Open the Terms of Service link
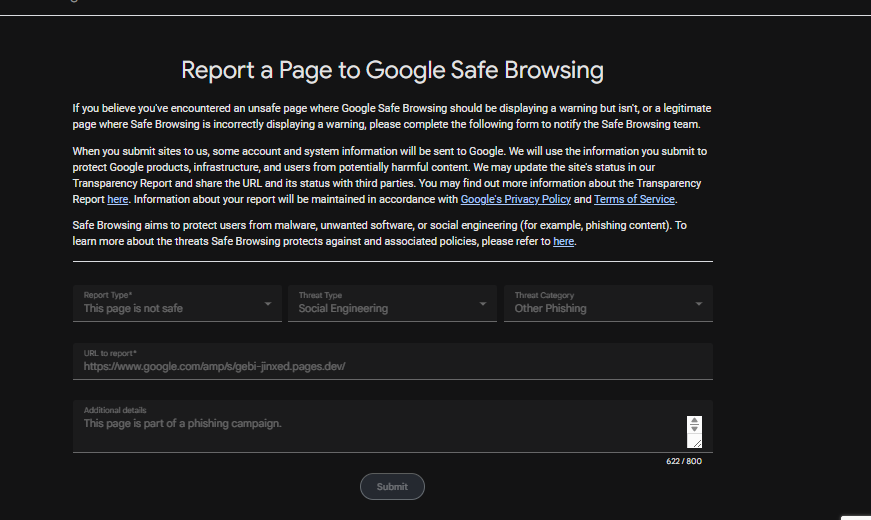This screenshot has width=871, height=520. [634, 199]
